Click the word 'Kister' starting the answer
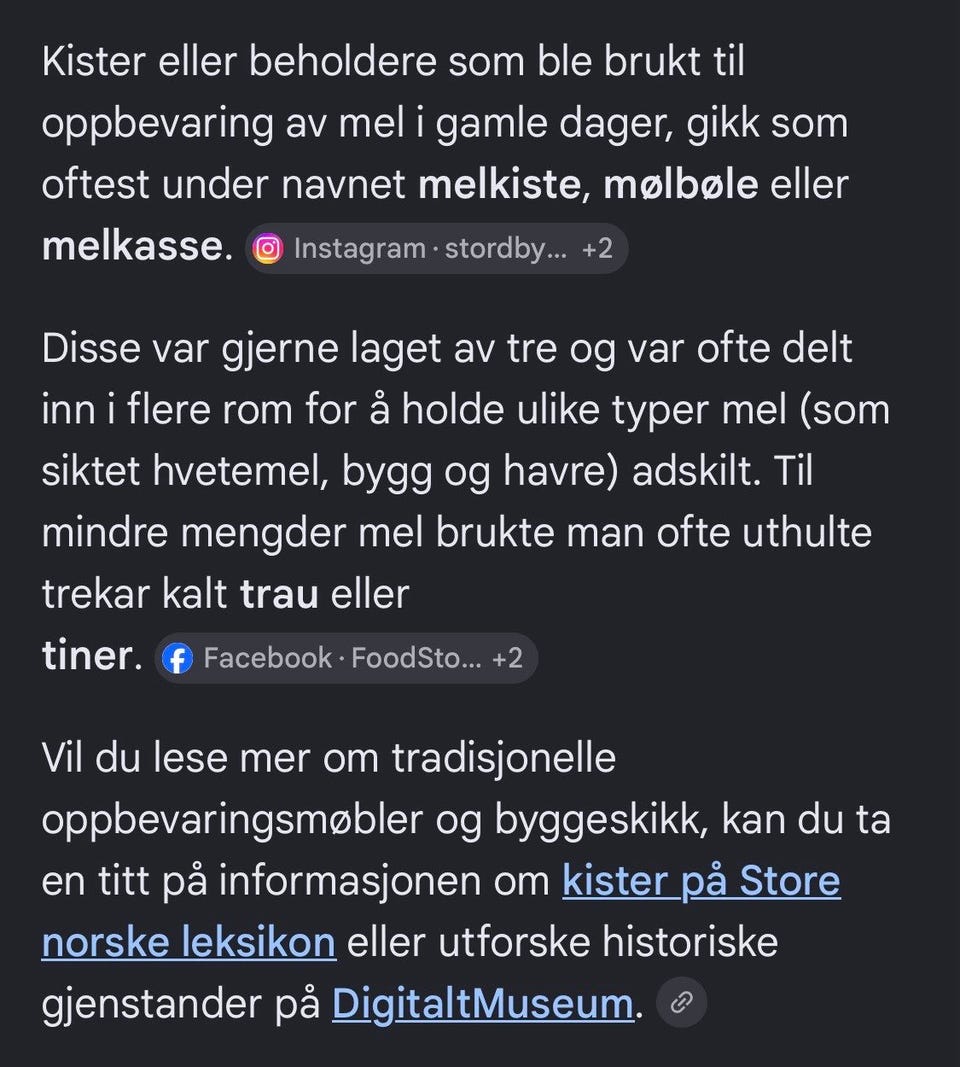The height and width of the screenshot is (1067, 960). pos(94,61)
